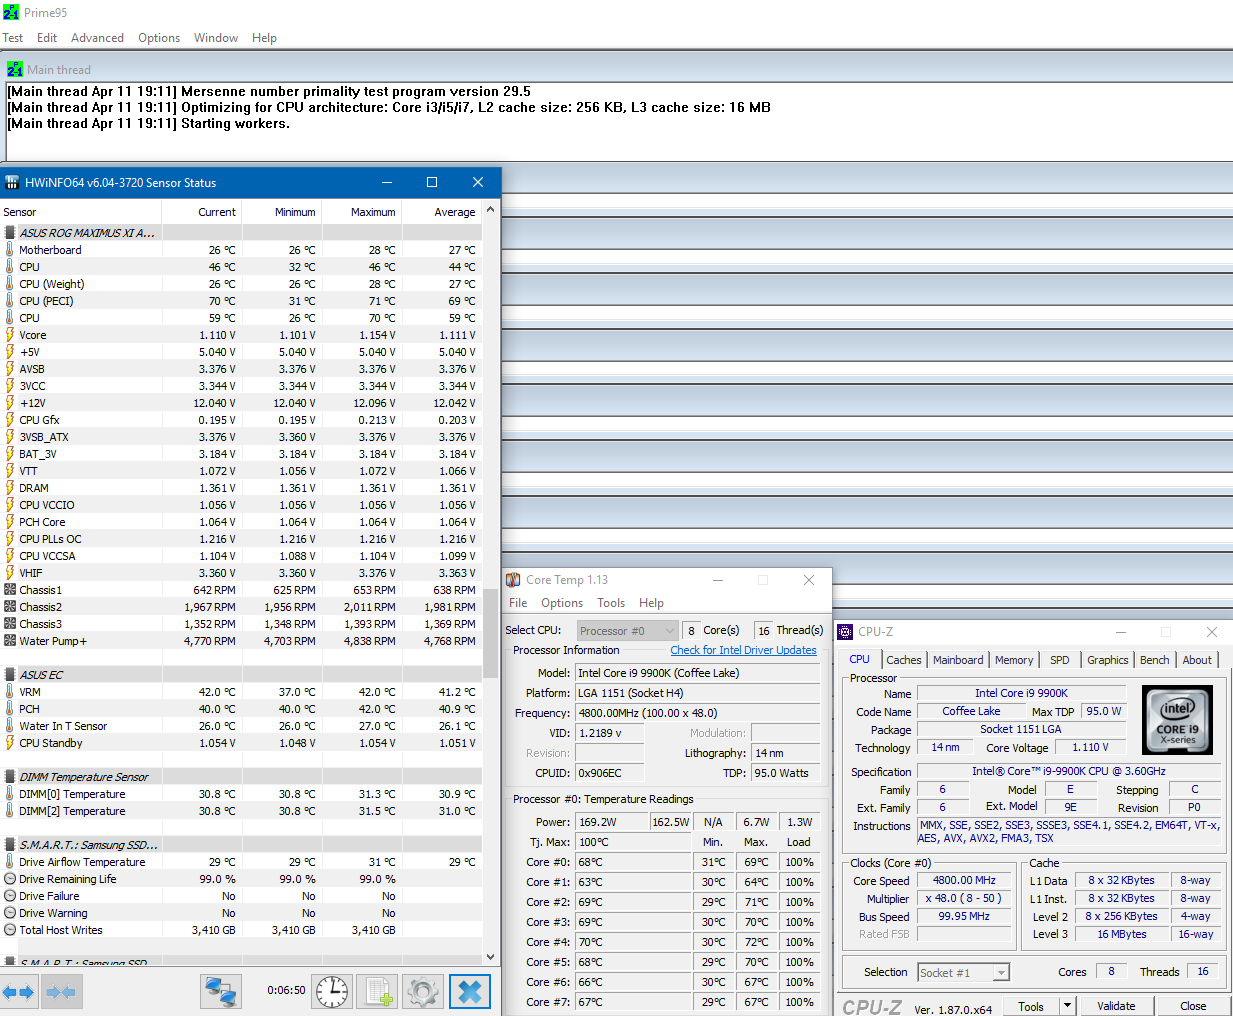Switch to CPU-Z Bench tab

(x=1155, y=660)
